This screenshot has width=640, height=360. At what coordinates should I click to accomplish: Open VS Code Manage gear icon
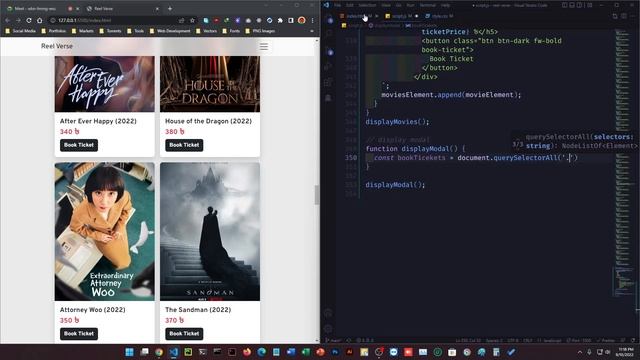pyautogui.click(x=328, y=329)
